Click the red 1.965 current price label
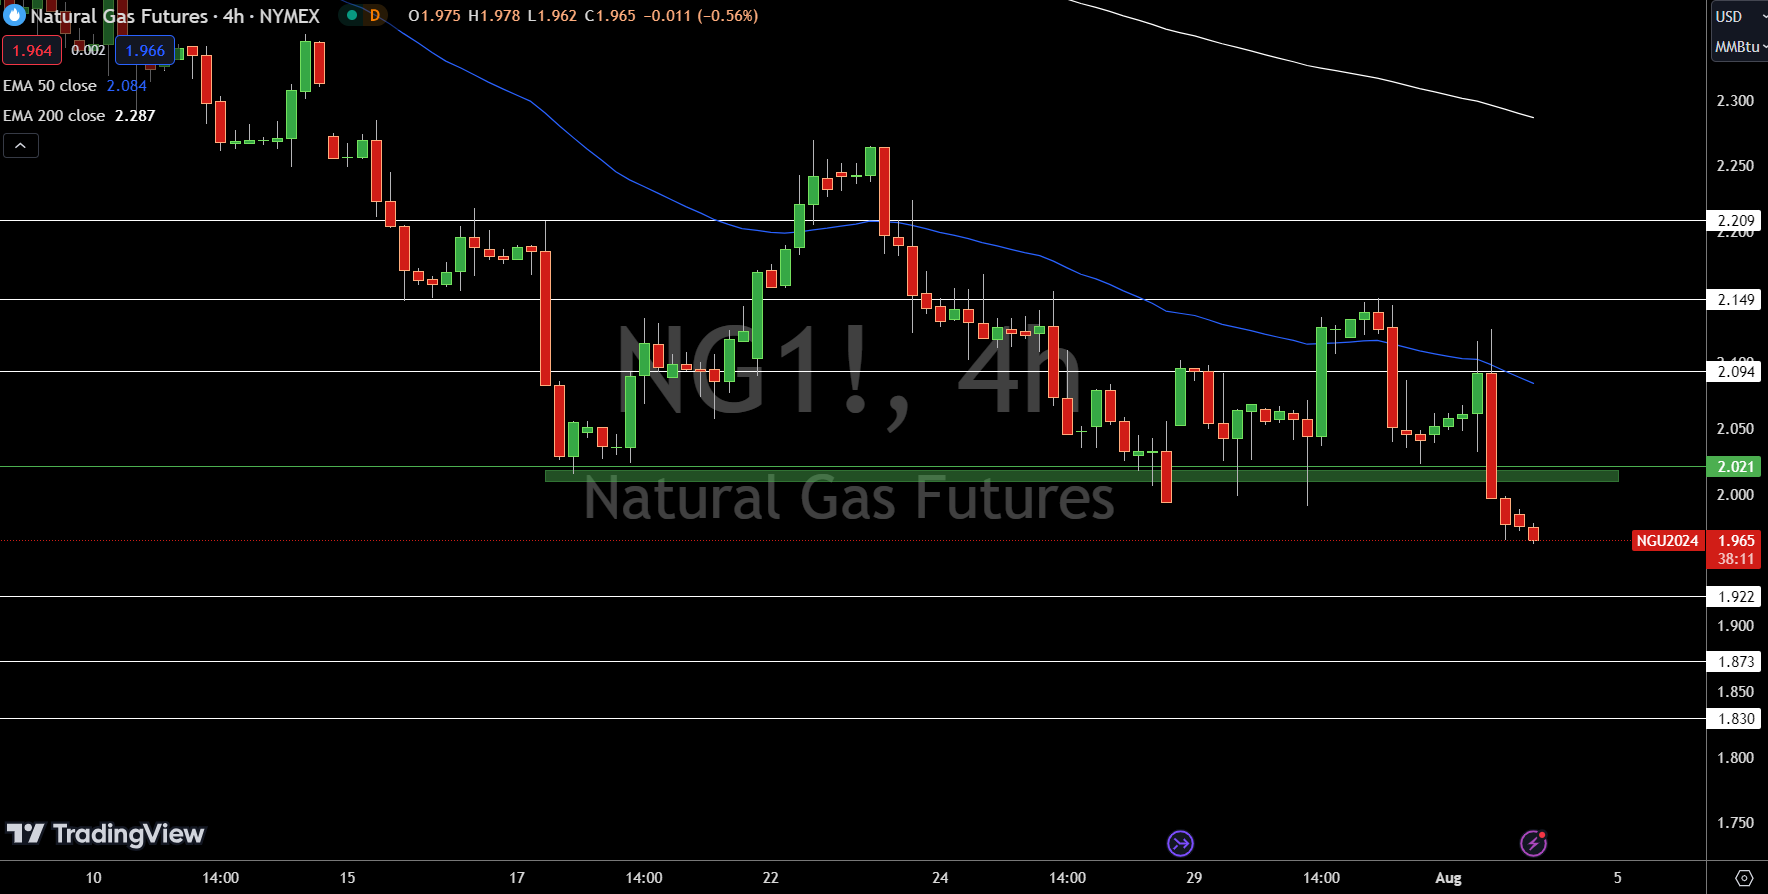 click(1735, 541)
